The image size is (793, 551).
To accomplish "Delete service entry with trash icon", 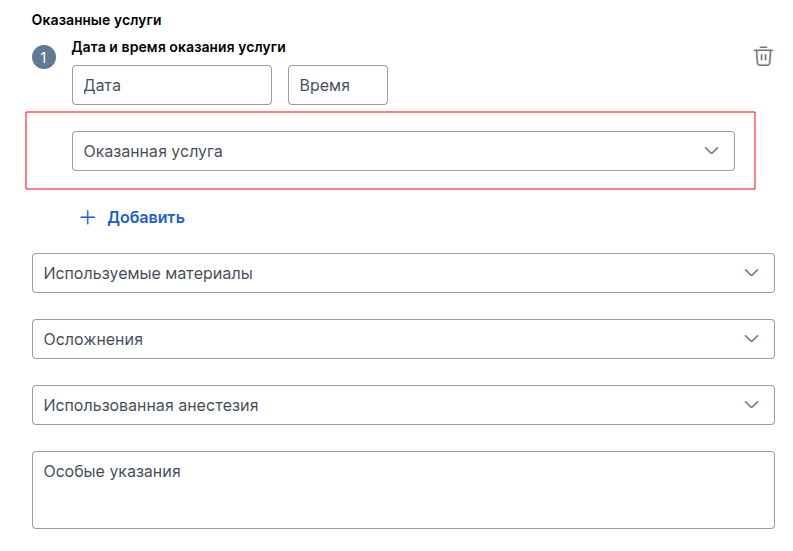I will click(763, 56).
